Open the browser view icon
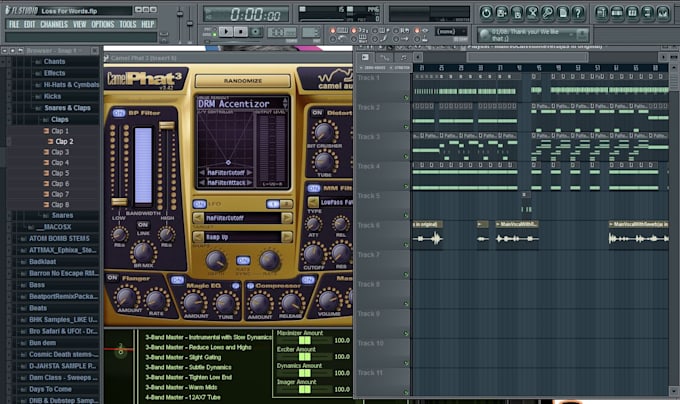 (647, 13)
